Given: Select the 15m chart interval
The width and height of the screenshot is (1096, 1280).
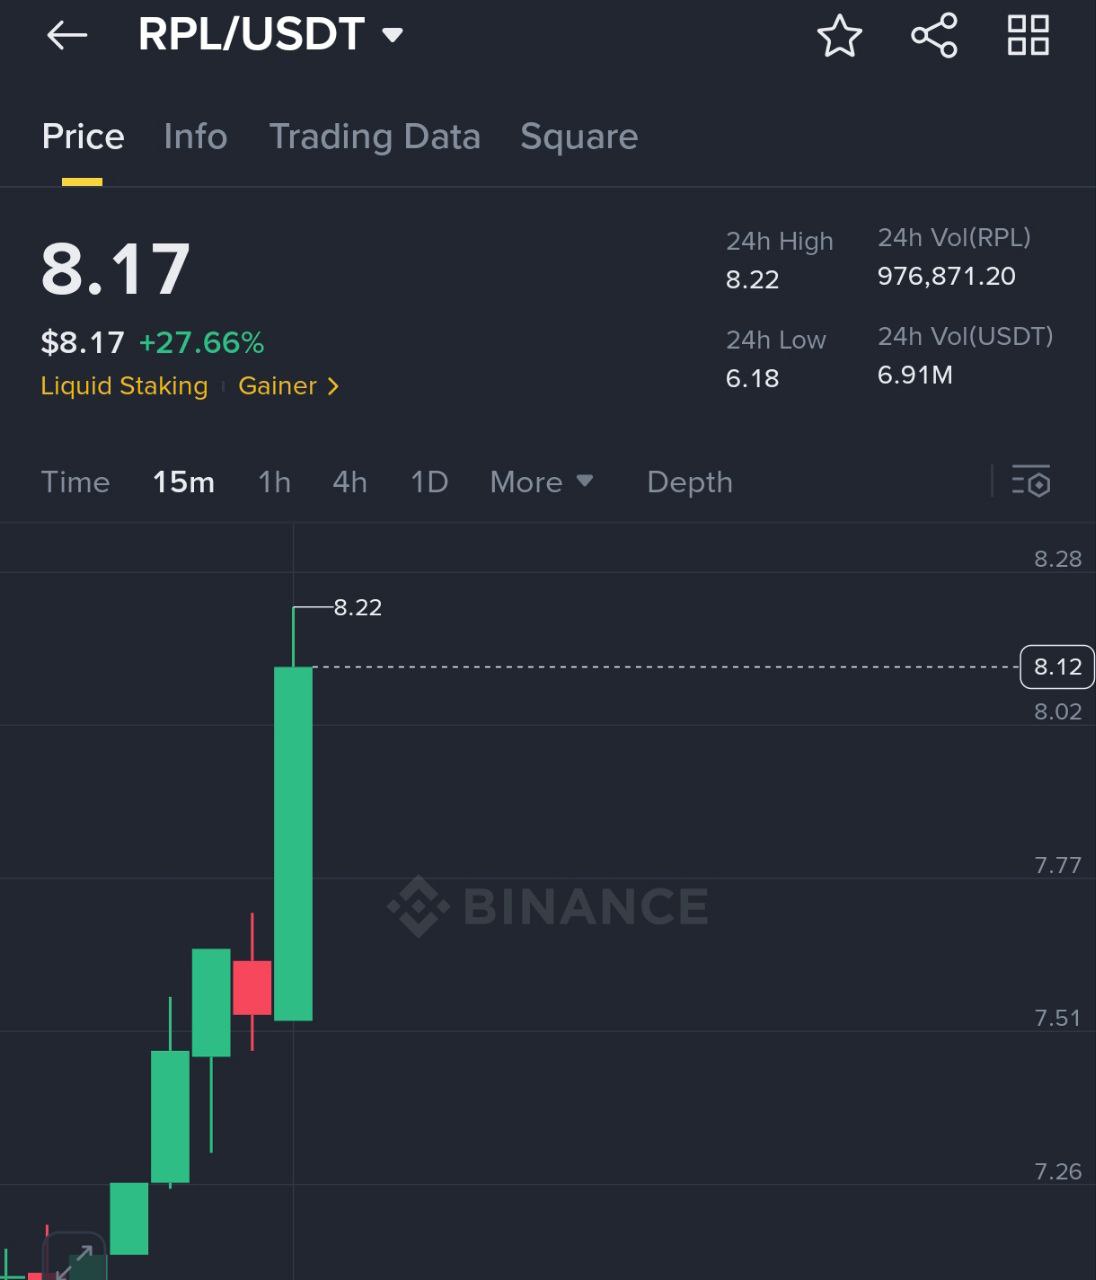Looking at the screenshot, I should [x=183, y=482].
